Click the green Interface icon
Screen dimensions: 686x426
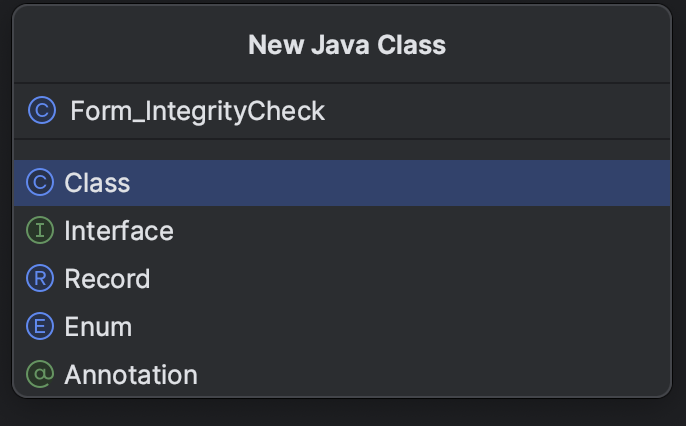[39, 231]
